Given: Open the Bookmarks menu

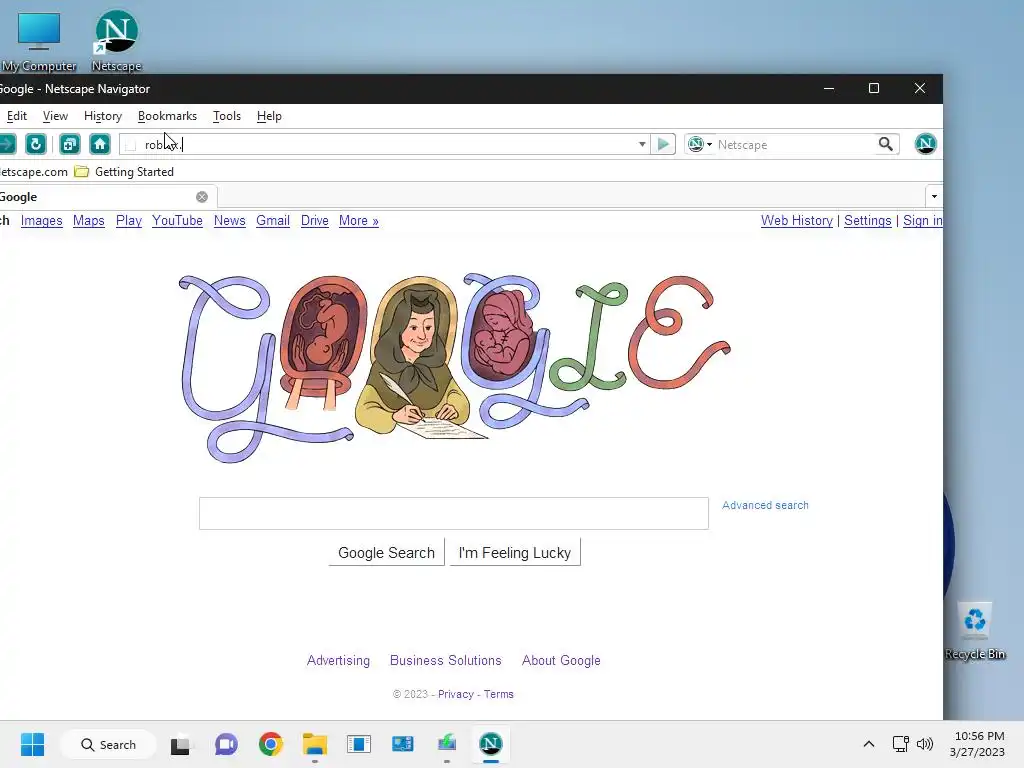Looking at the screenshot, I should (167, 116).
